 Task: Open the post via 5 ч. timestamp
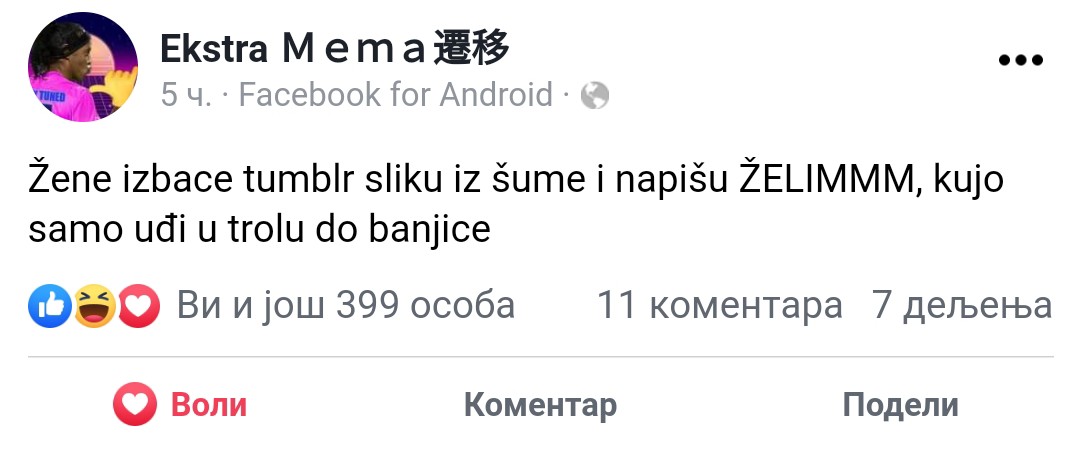point(186,95)
